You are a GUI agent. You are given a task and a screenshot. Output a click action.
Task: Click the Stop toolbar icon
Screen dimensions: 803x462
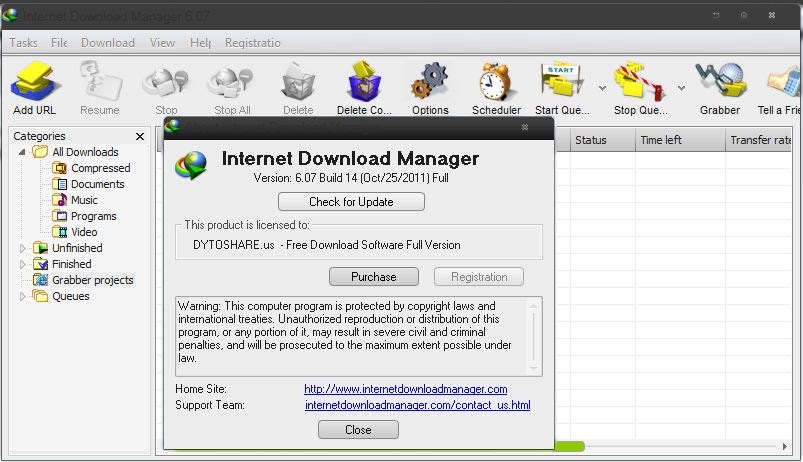(165, 82)
